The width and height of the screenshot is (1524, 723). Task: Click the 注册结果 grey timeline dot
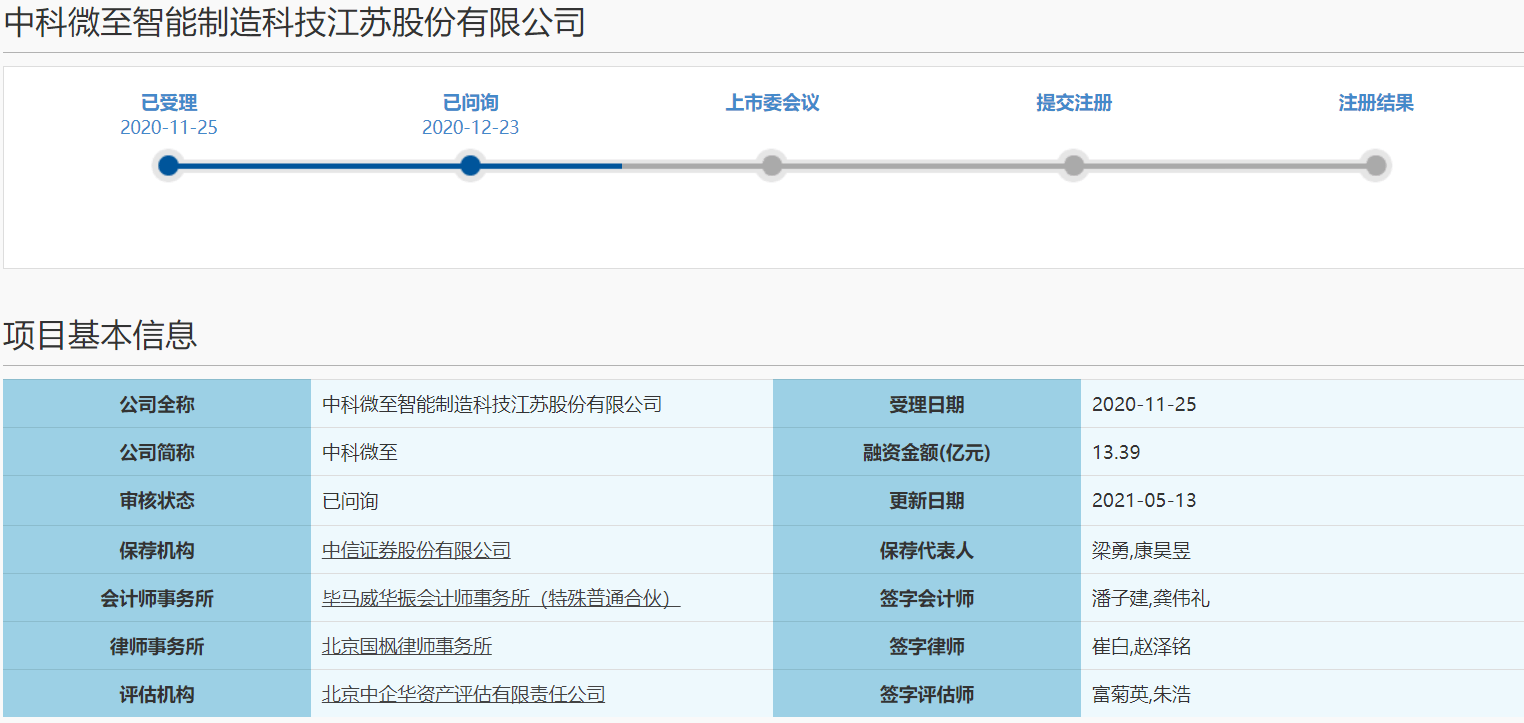pos(1376,165)
